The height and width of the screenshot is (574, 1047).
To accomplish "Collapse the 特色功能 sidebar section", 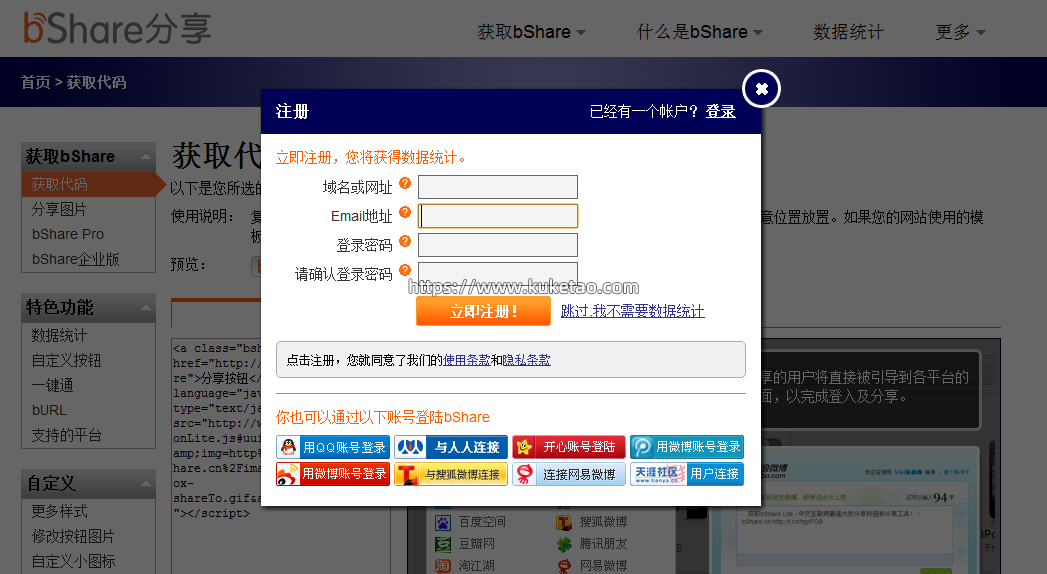I will pyautogui.click(x=145, y=308).
